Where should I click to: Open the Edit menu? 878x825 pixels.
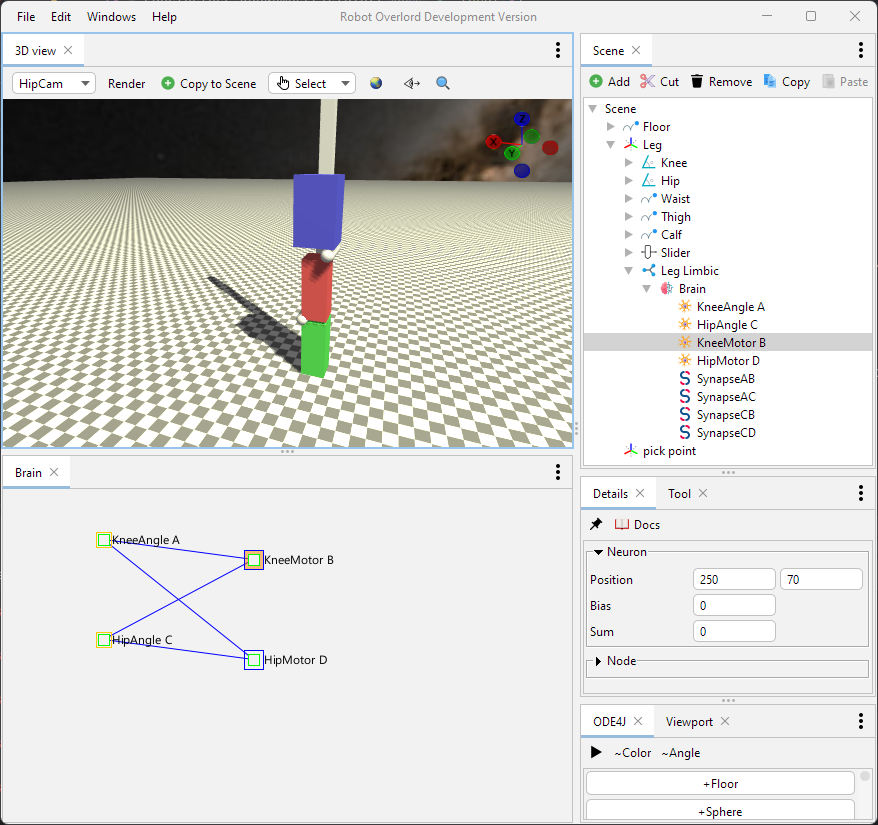[60, 17]
